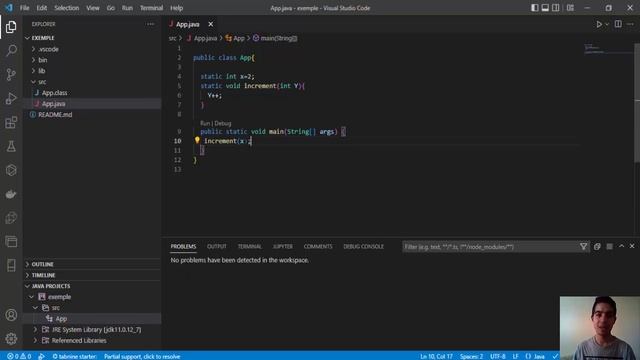Image resolution: width=640 pixels, height=360 pixels.
Task: Toggle the bottom panel layout icon
Action: click(x=545, y=8)
